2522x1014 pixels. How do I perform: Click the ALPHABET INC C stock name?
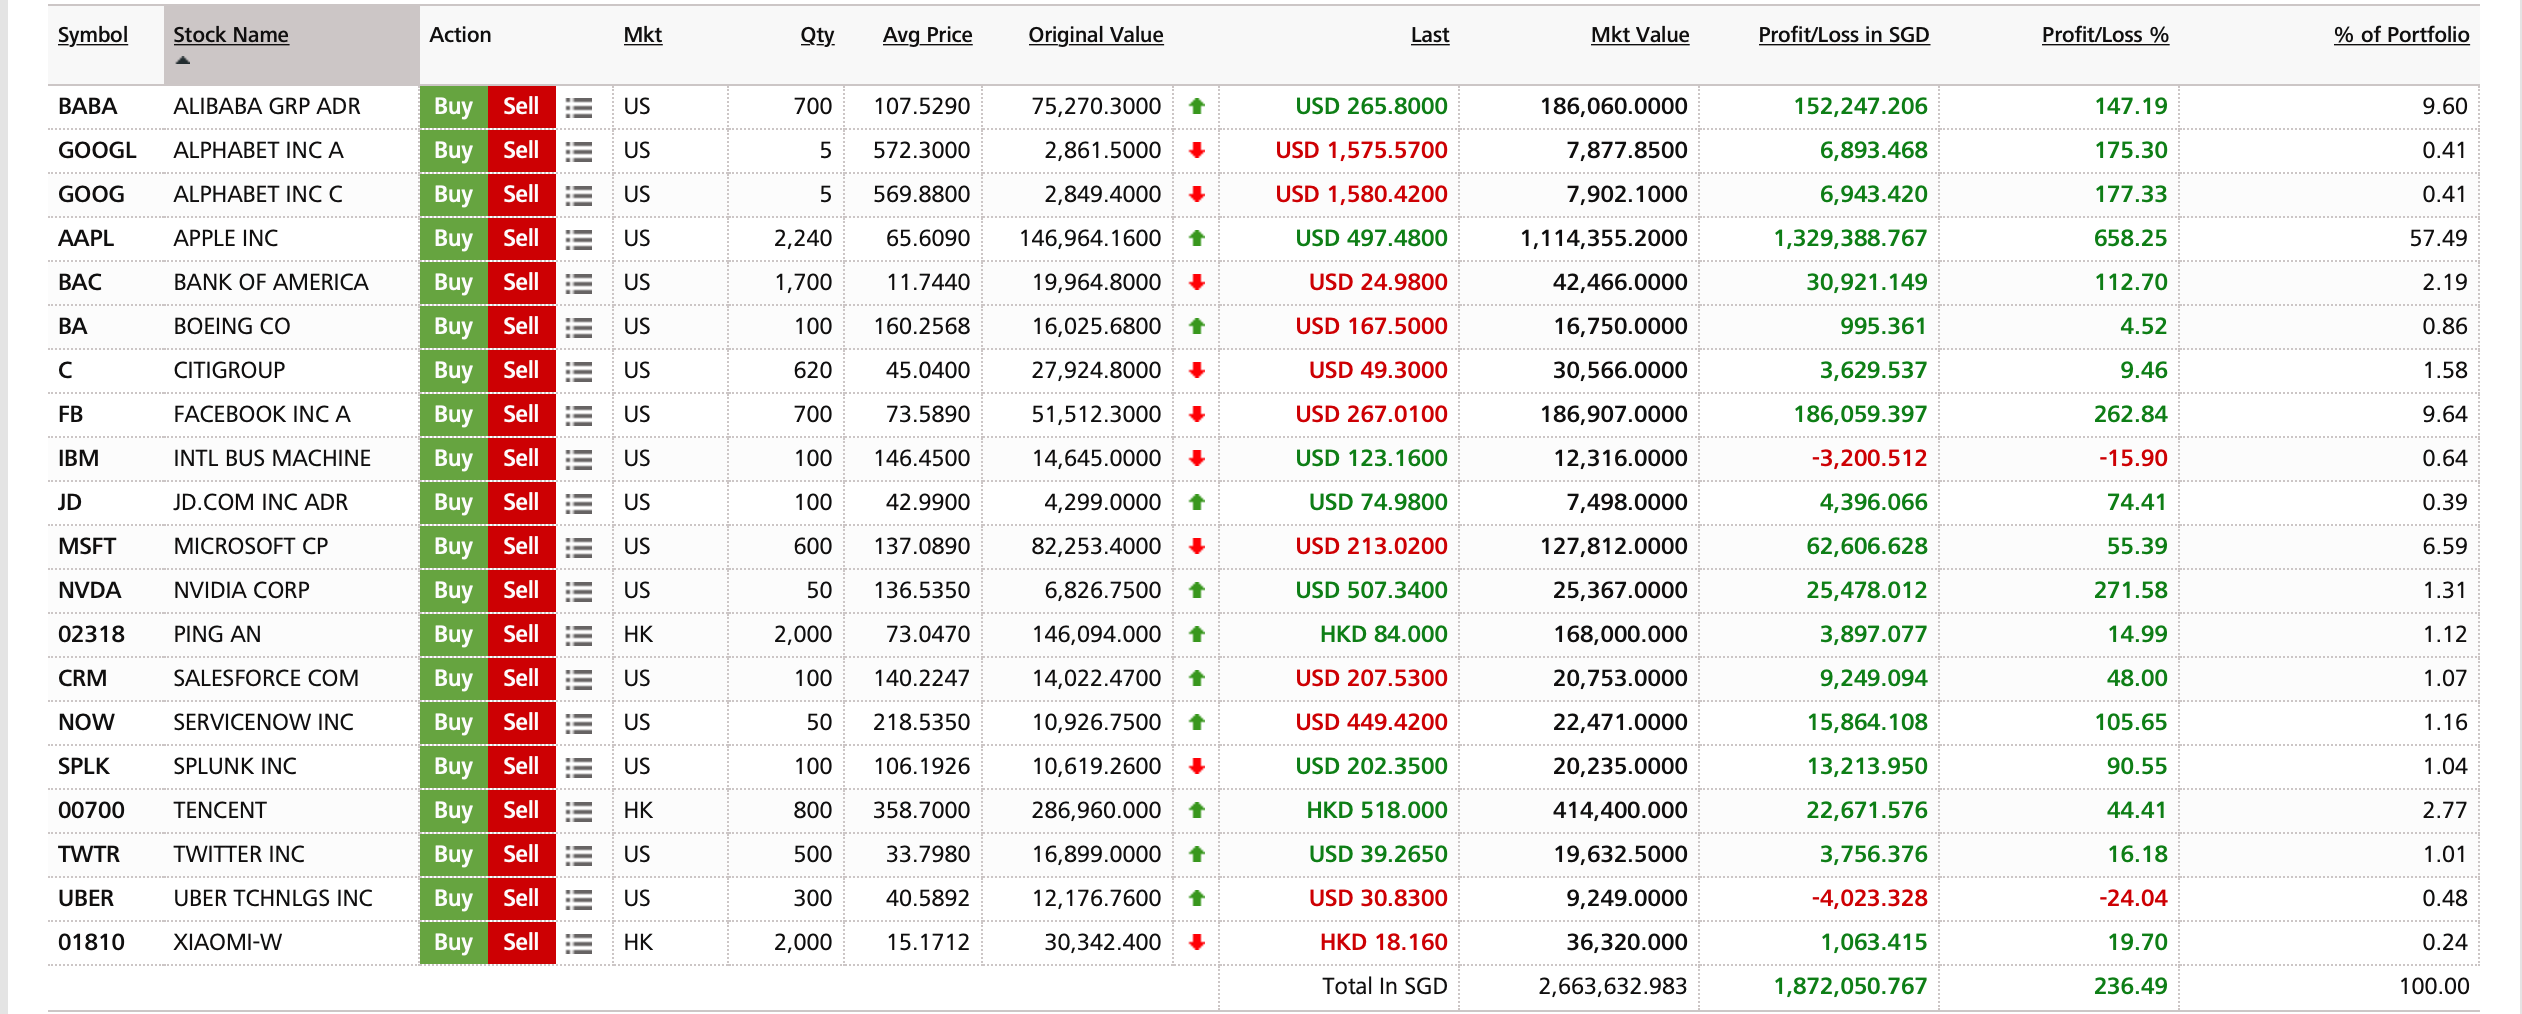(x=258, y=194)
